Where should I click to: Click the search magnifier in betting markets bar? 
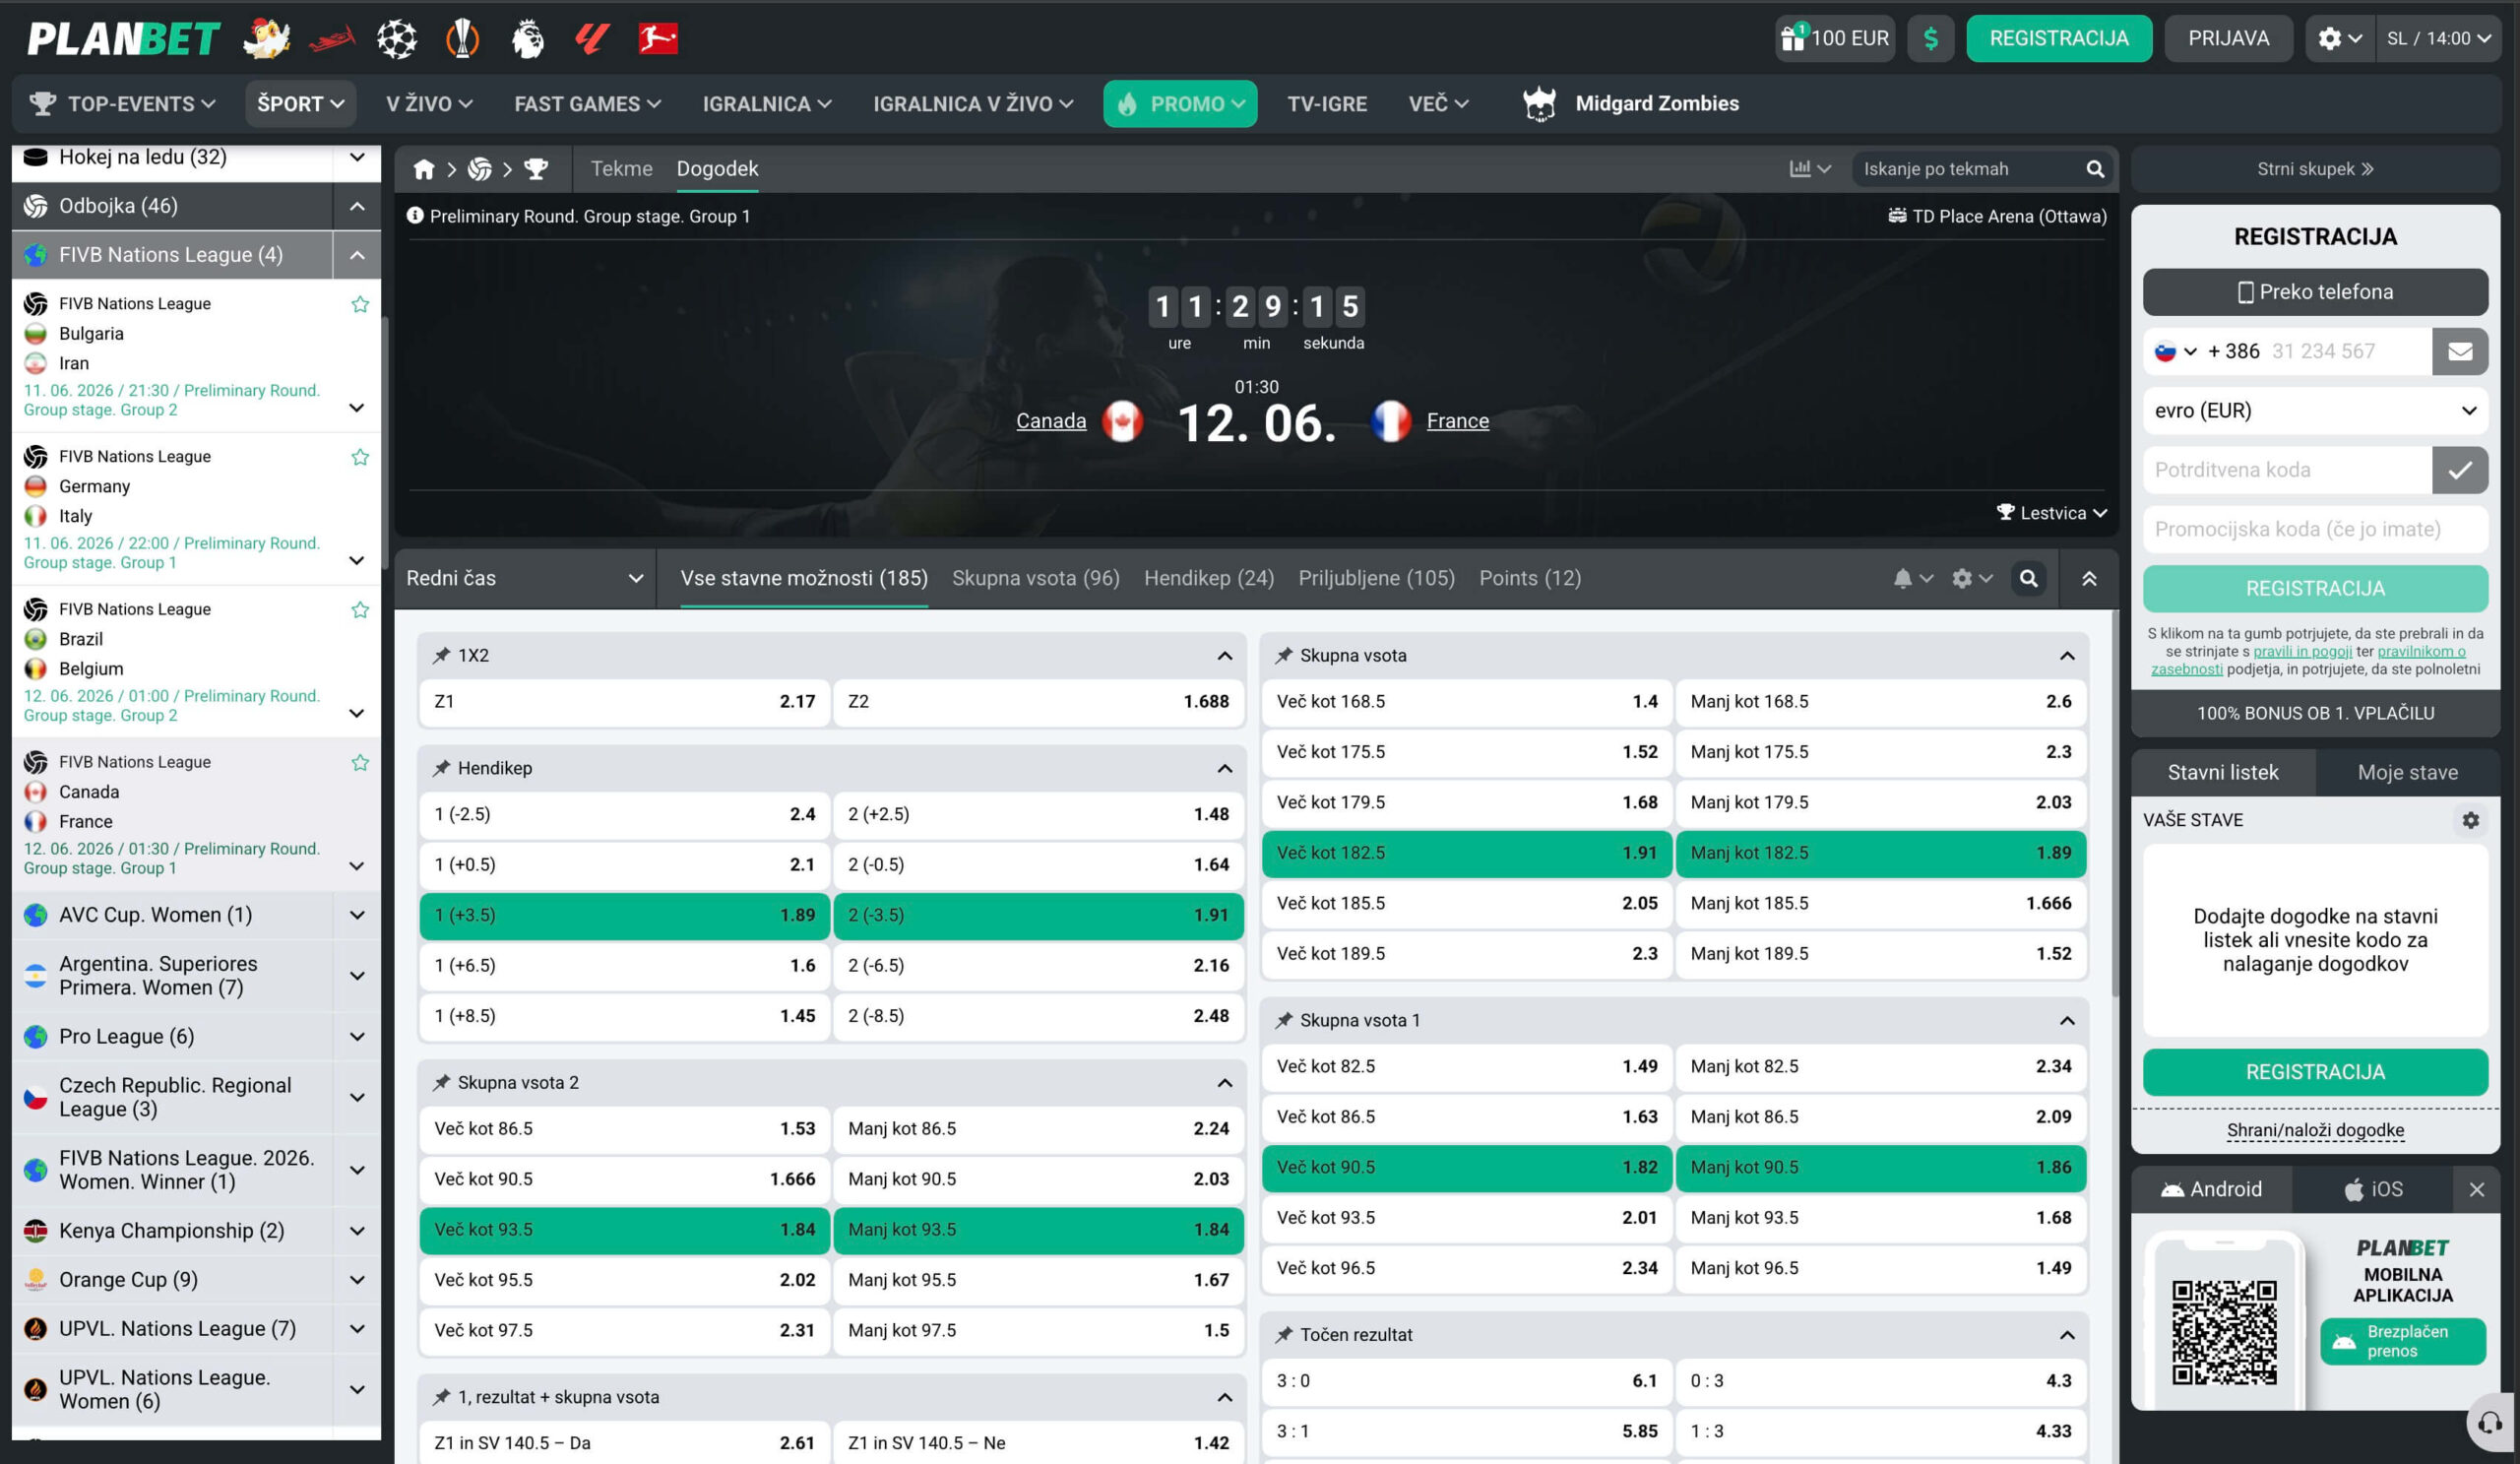pos(2028,578)
